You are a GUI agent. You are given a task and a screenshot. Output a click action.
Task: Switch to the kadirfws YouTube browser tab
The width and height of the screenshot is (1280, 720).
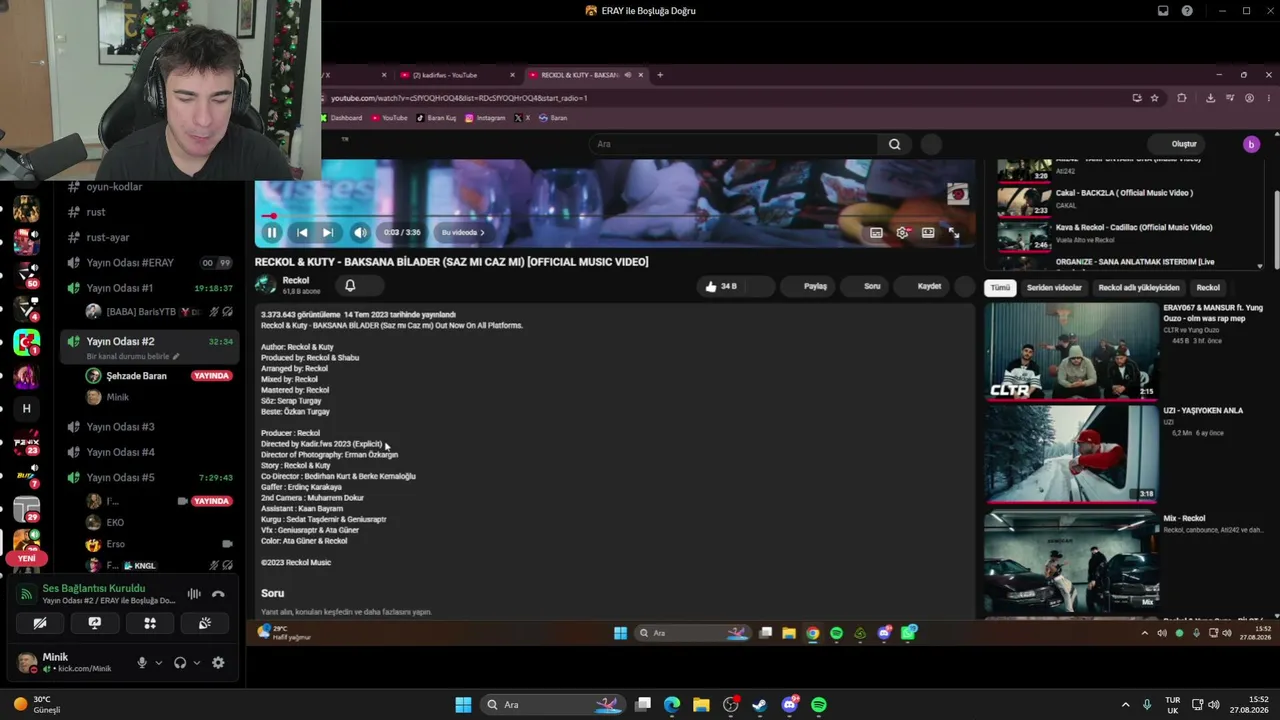point(457,75)
